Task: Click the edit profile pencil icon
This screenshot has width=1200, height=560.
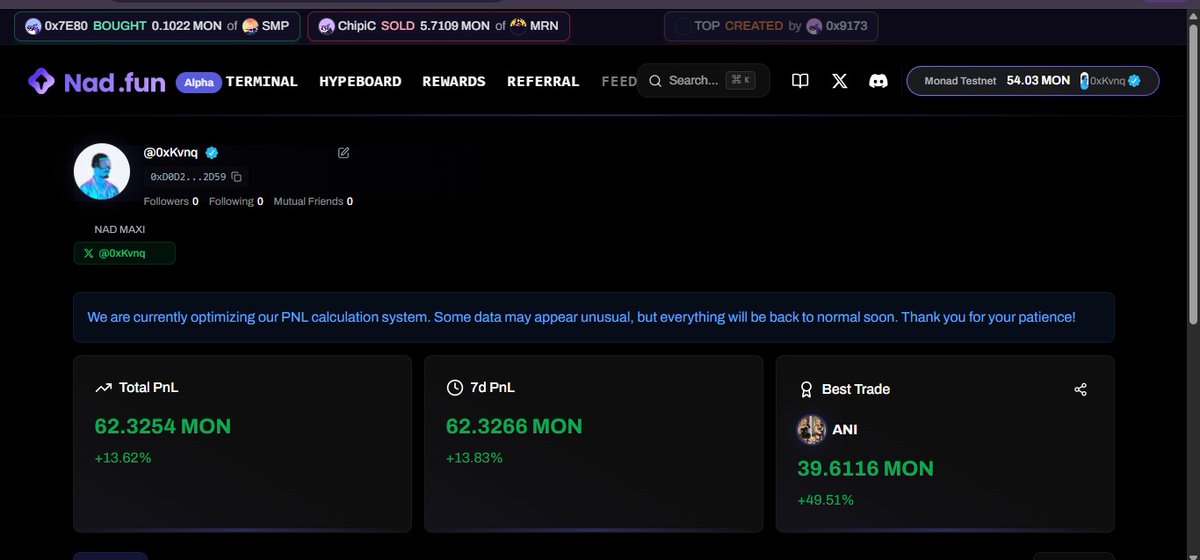Action: tap(344, 153)
